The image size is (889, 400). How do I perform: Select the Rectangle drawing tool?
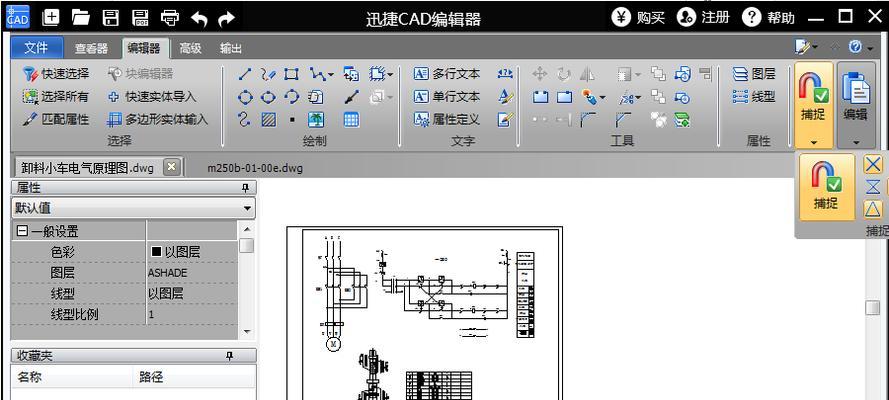click(x=291, y=74)
